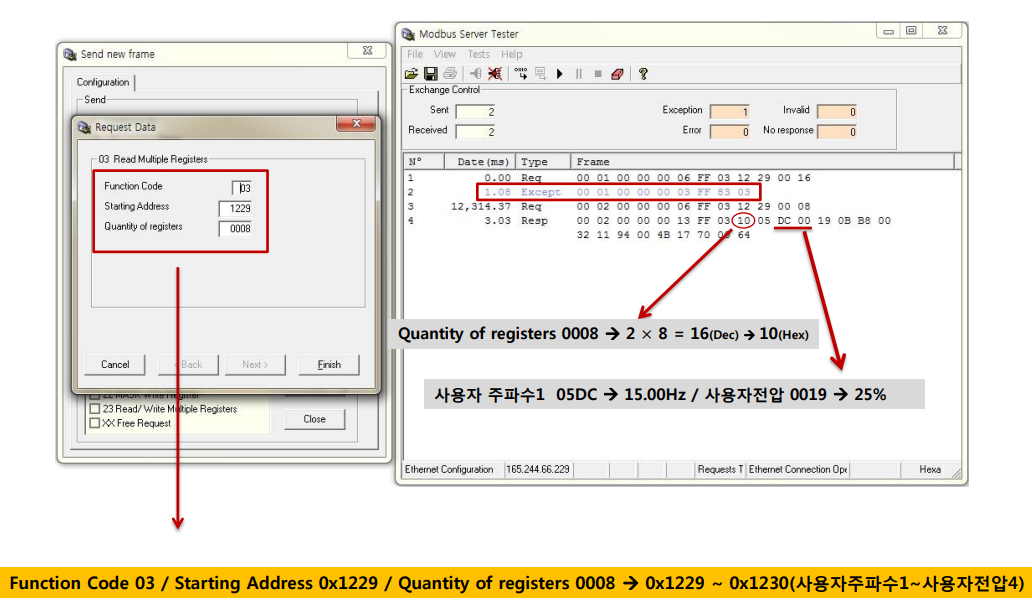Open the Tests menu
The height and width of the screenshot is (603, 1032).
tap(478, 54)
